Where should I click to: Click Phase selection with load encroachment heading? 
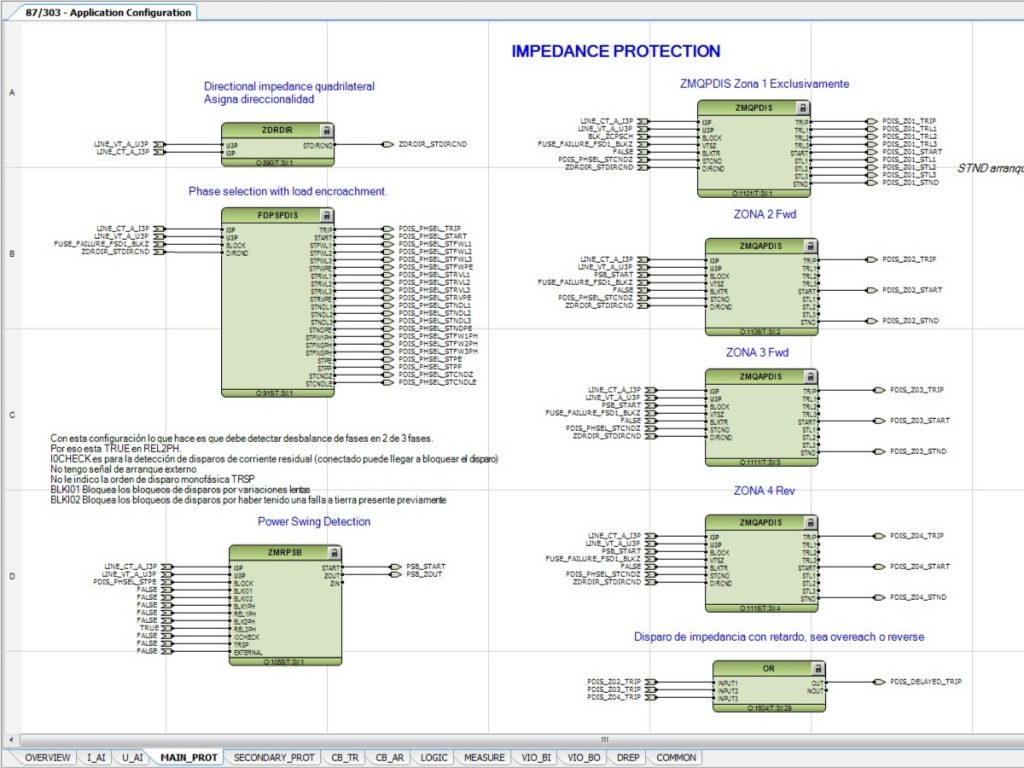pos(287,191)
